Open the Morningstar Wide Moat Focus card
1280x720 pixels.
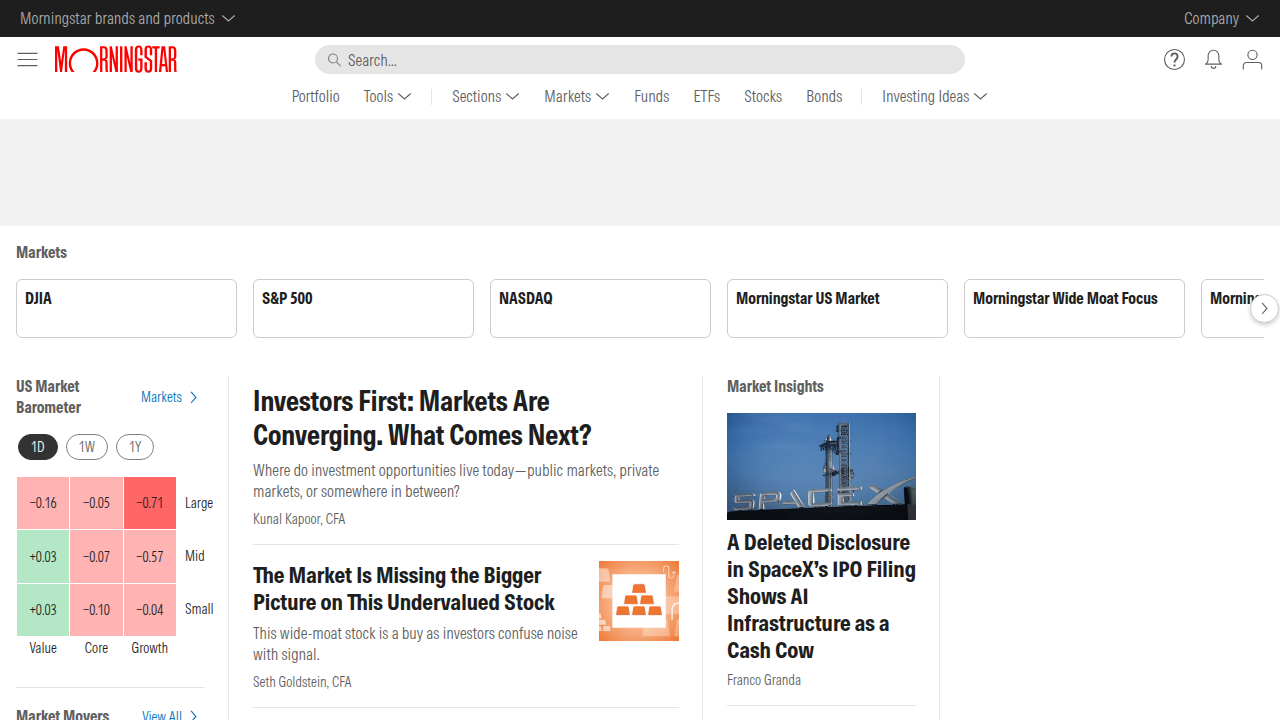click(1074, 308)
